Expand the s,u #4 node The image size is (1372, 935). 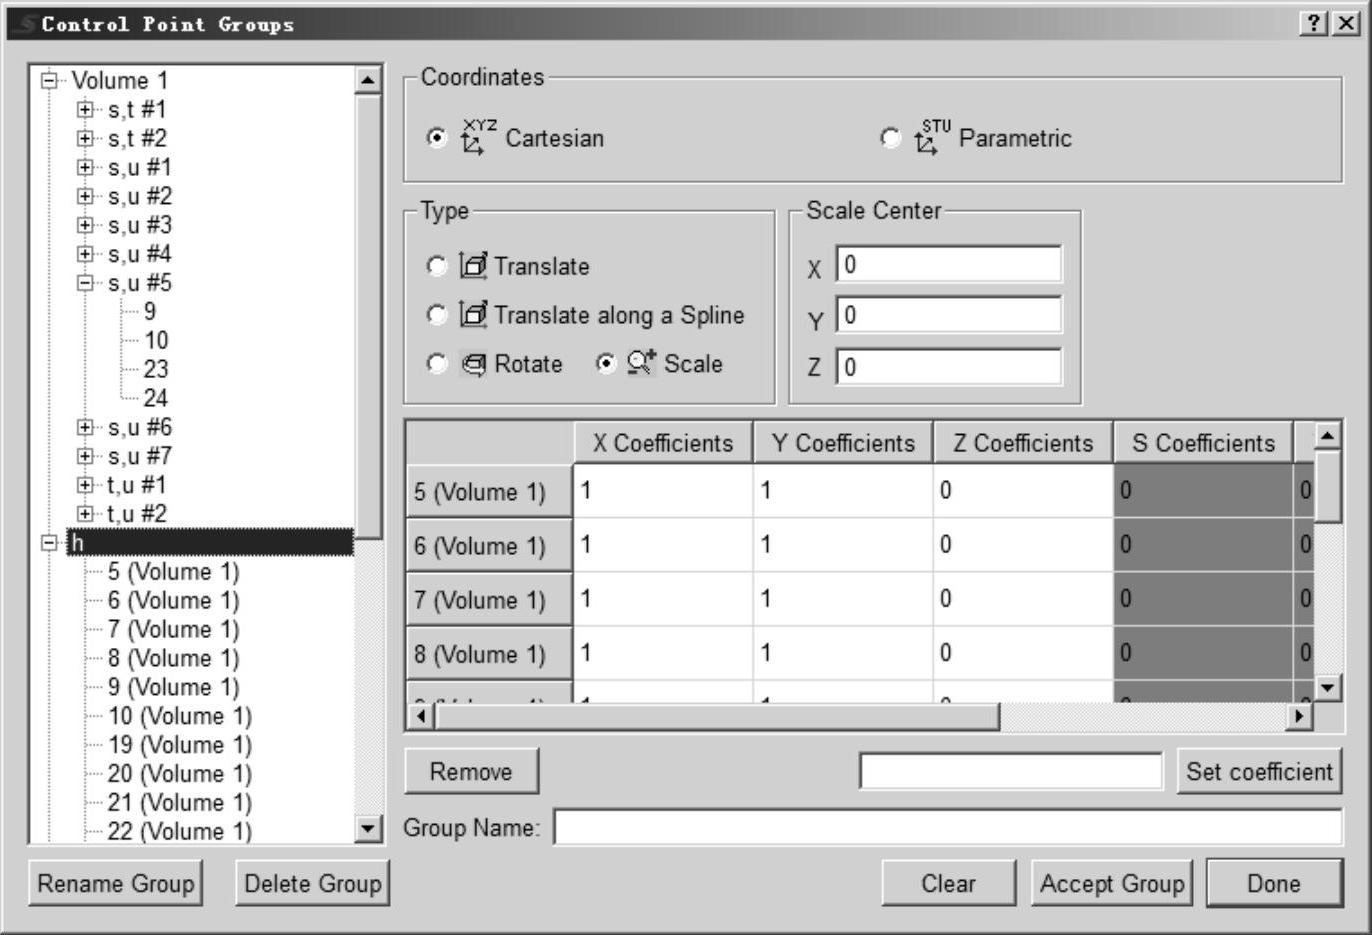[85, 255]
